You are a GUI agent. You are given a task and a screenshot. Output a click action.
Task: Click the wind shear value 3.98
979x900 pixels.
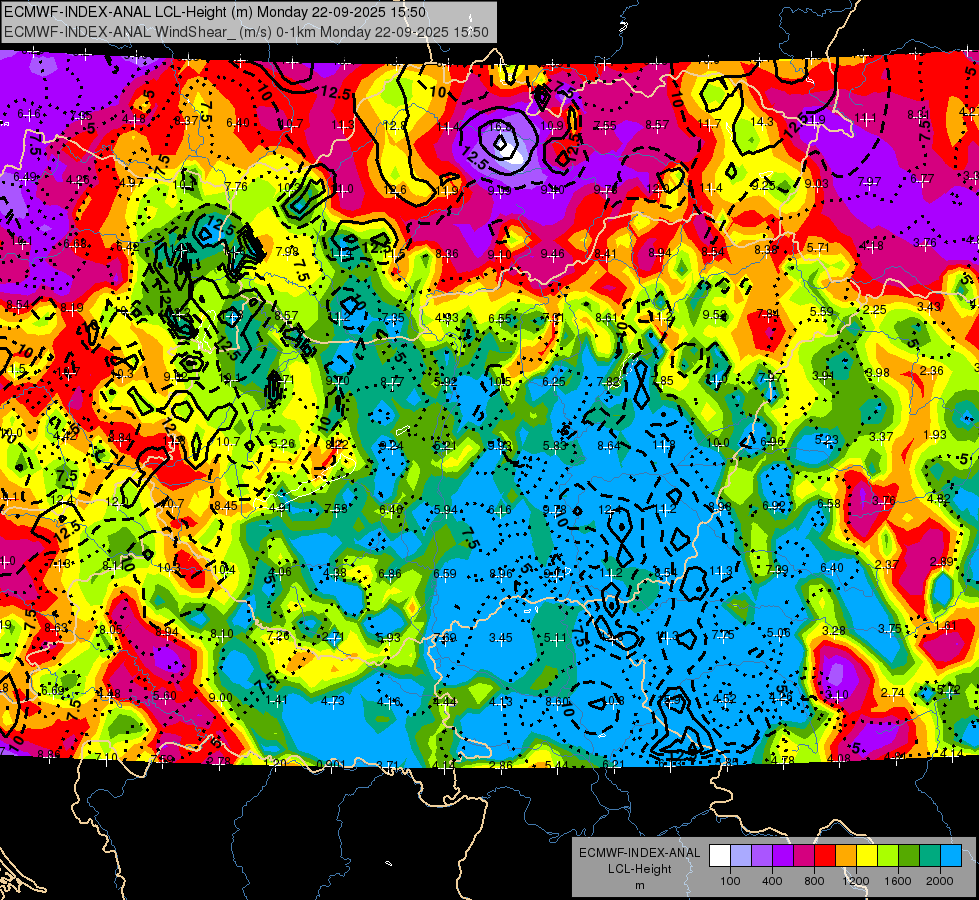[x=877, y=373]
